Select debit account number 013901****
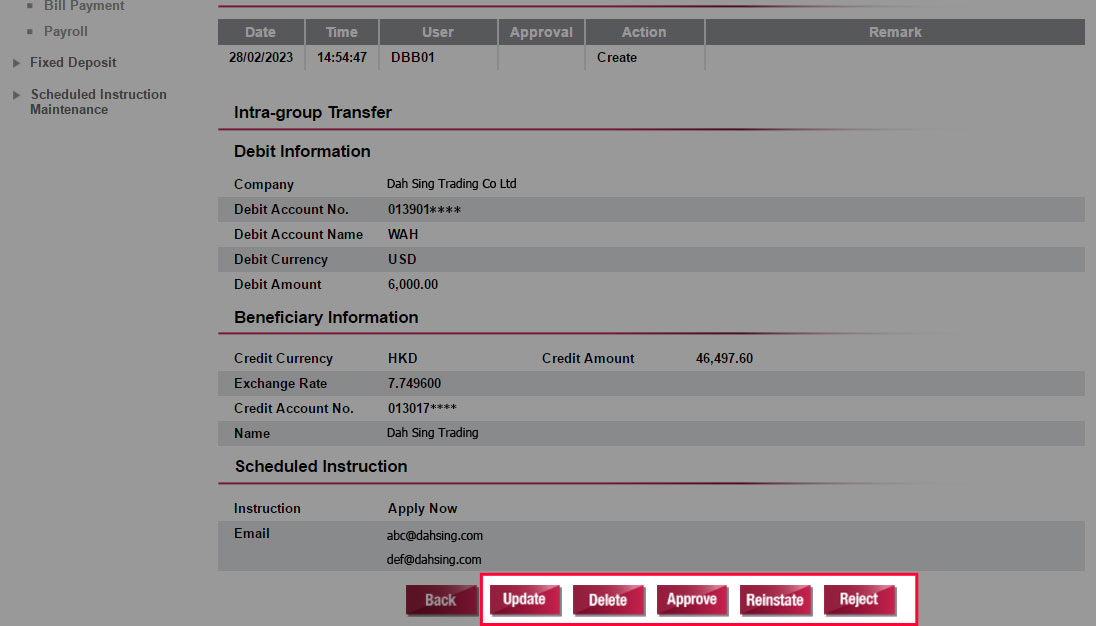This screenshot has height=626, width=1096. tap(424, 210)
